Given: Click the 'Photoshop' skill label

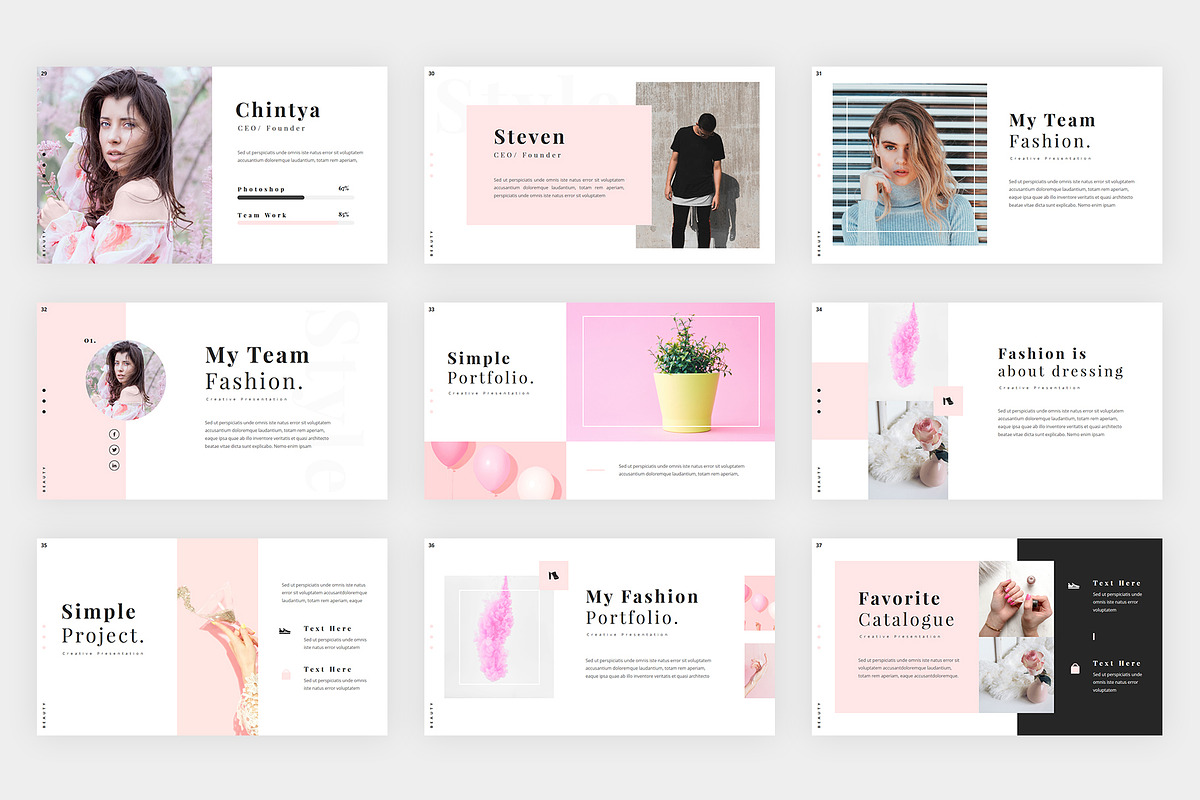Looking at the screenshot, I should pyautogui.click(x=261, y=189).
